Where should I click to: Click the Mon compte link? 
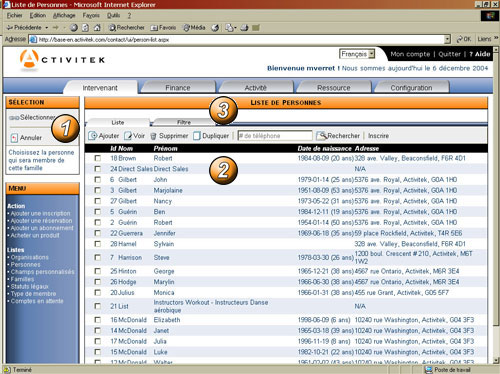[410, 54]
